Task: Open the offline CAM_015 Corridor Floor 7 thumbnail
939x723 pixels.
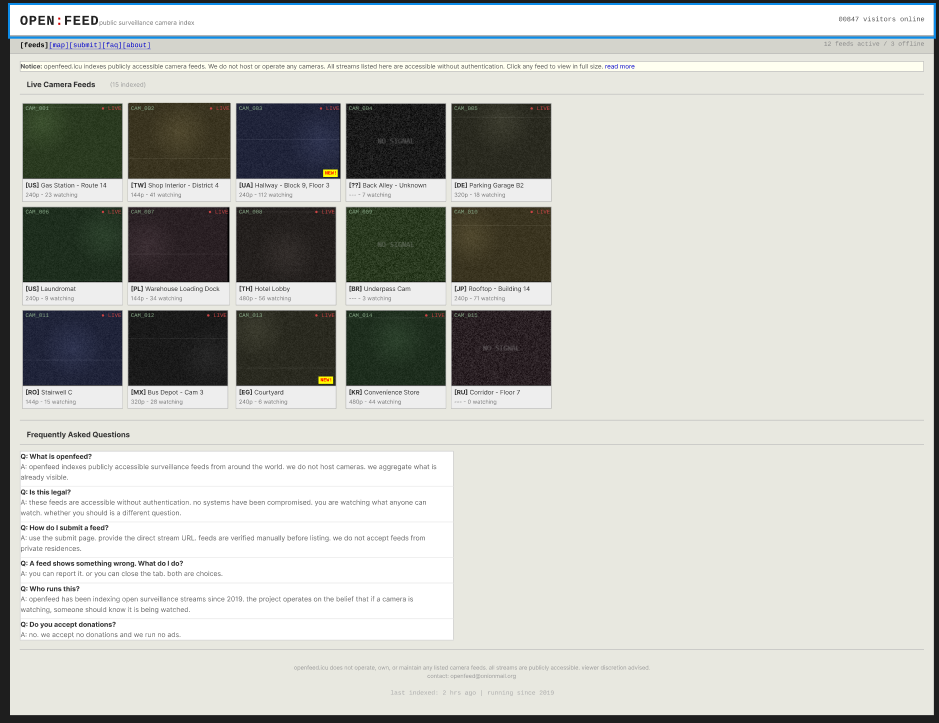Action: (x=501, y=348)
